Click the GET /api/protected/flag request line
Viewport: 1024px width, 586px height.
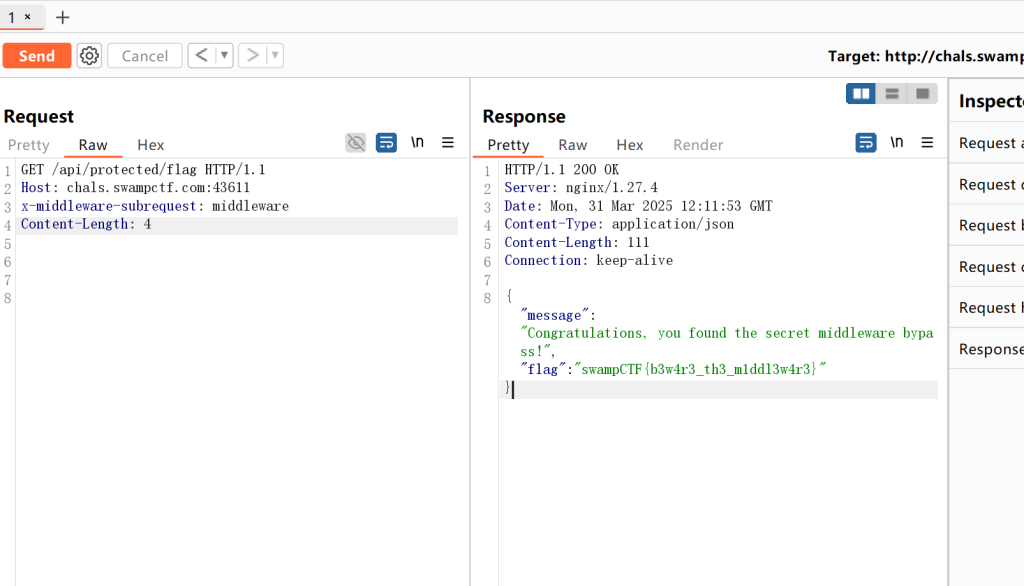(x=143, y=170)
